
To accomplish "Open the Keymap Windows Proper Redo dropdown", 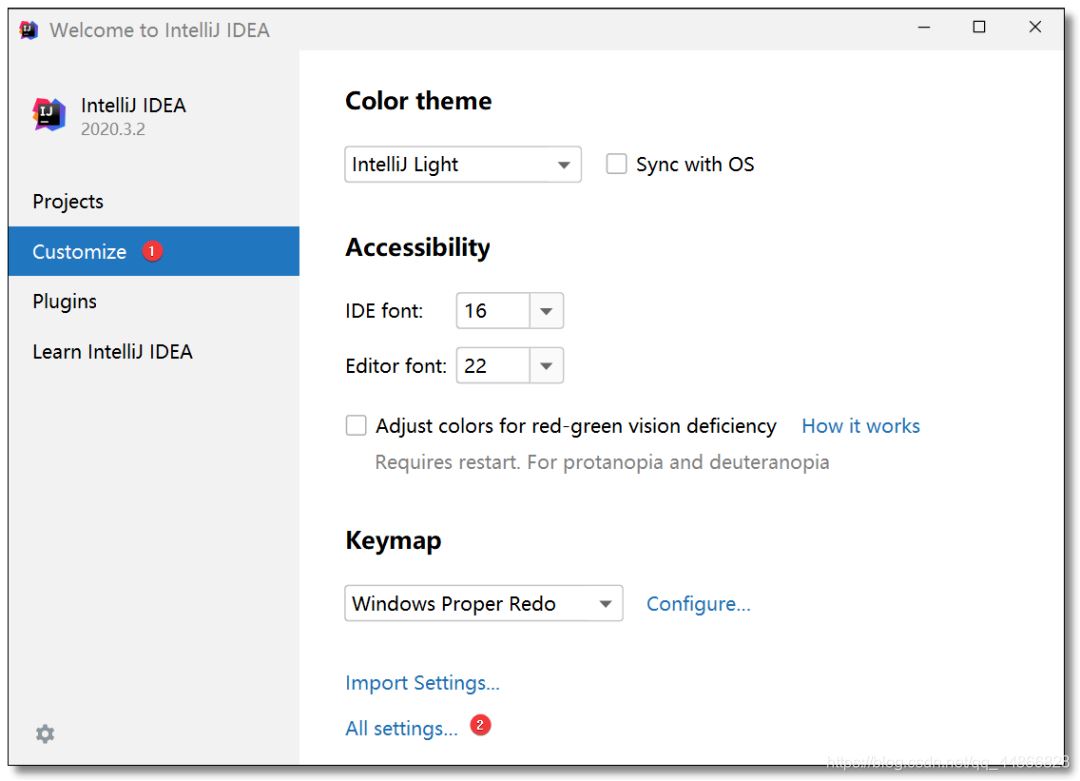I will (x=483, y=604).
